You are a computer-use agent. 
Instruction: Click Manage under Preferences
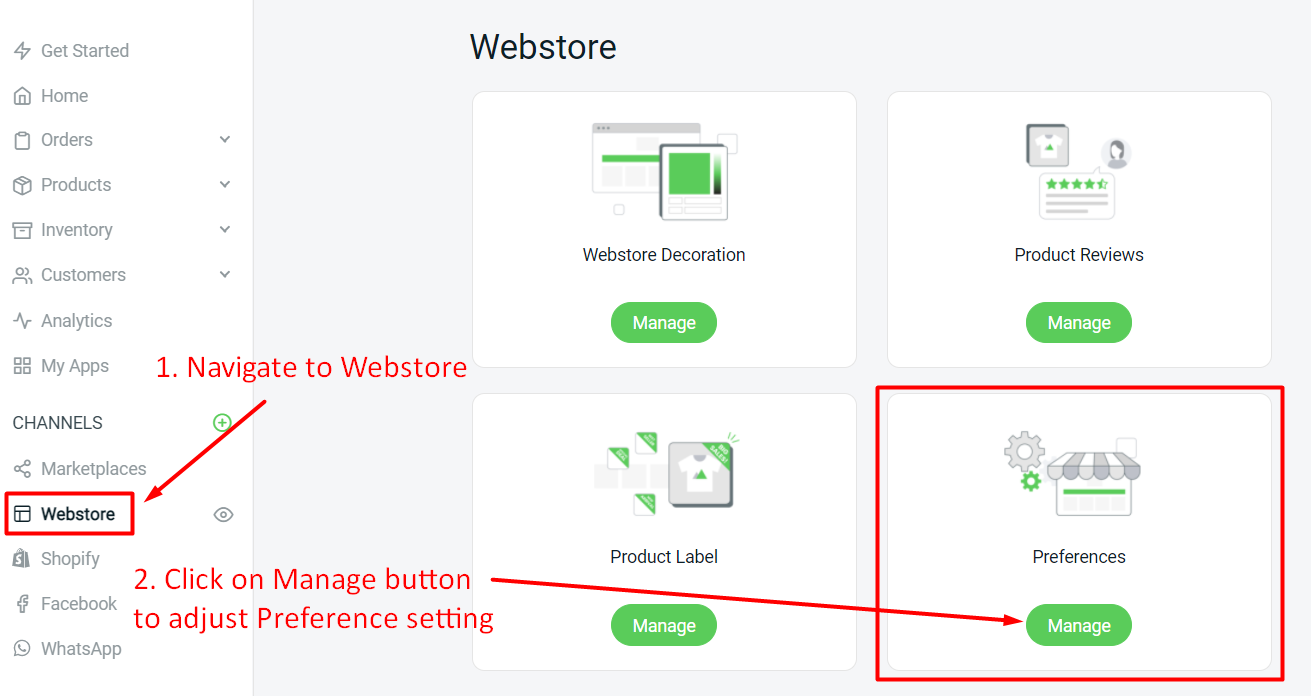[x=1078, y=625]
